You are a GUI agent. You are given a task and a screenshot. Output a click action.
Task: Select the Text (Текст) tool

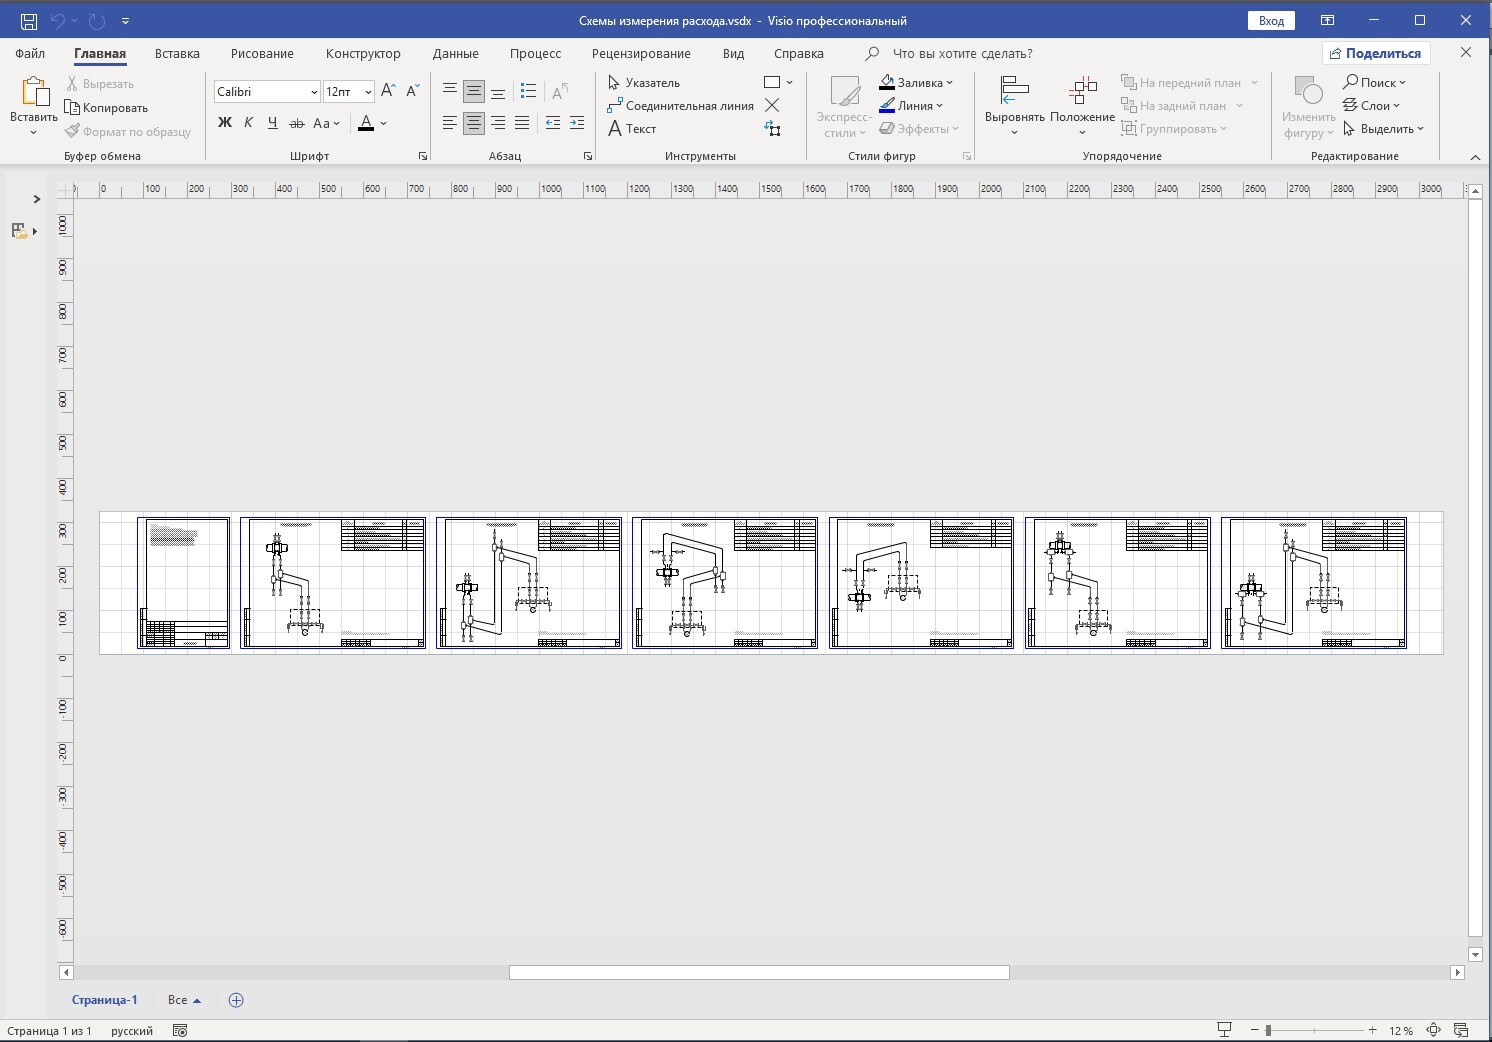(x=632, y=129)
